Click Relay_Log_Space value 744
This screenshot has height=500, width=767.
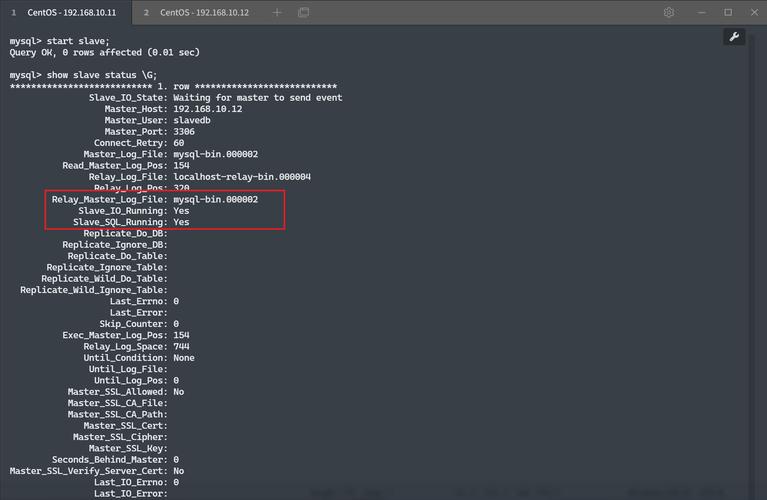[181, 346]
